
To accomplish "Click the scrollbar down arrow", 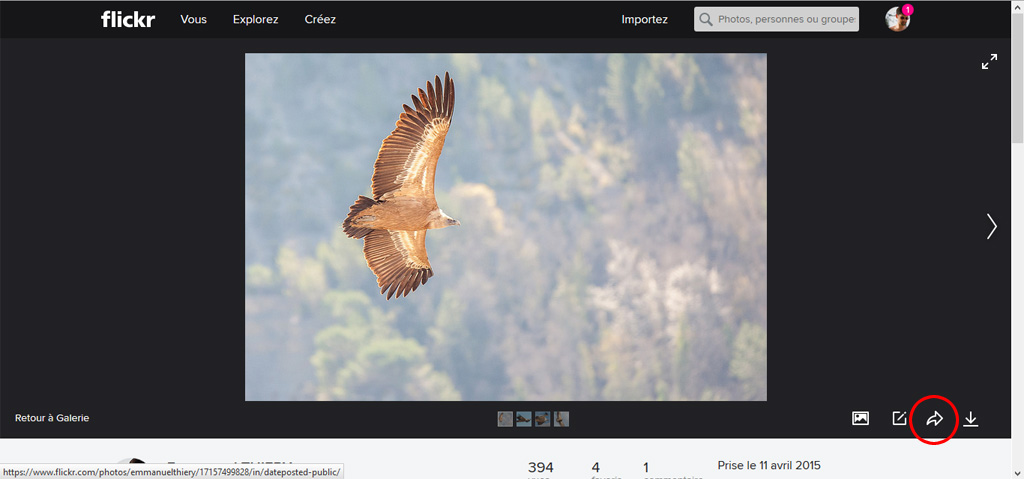I will (1017, 473).
